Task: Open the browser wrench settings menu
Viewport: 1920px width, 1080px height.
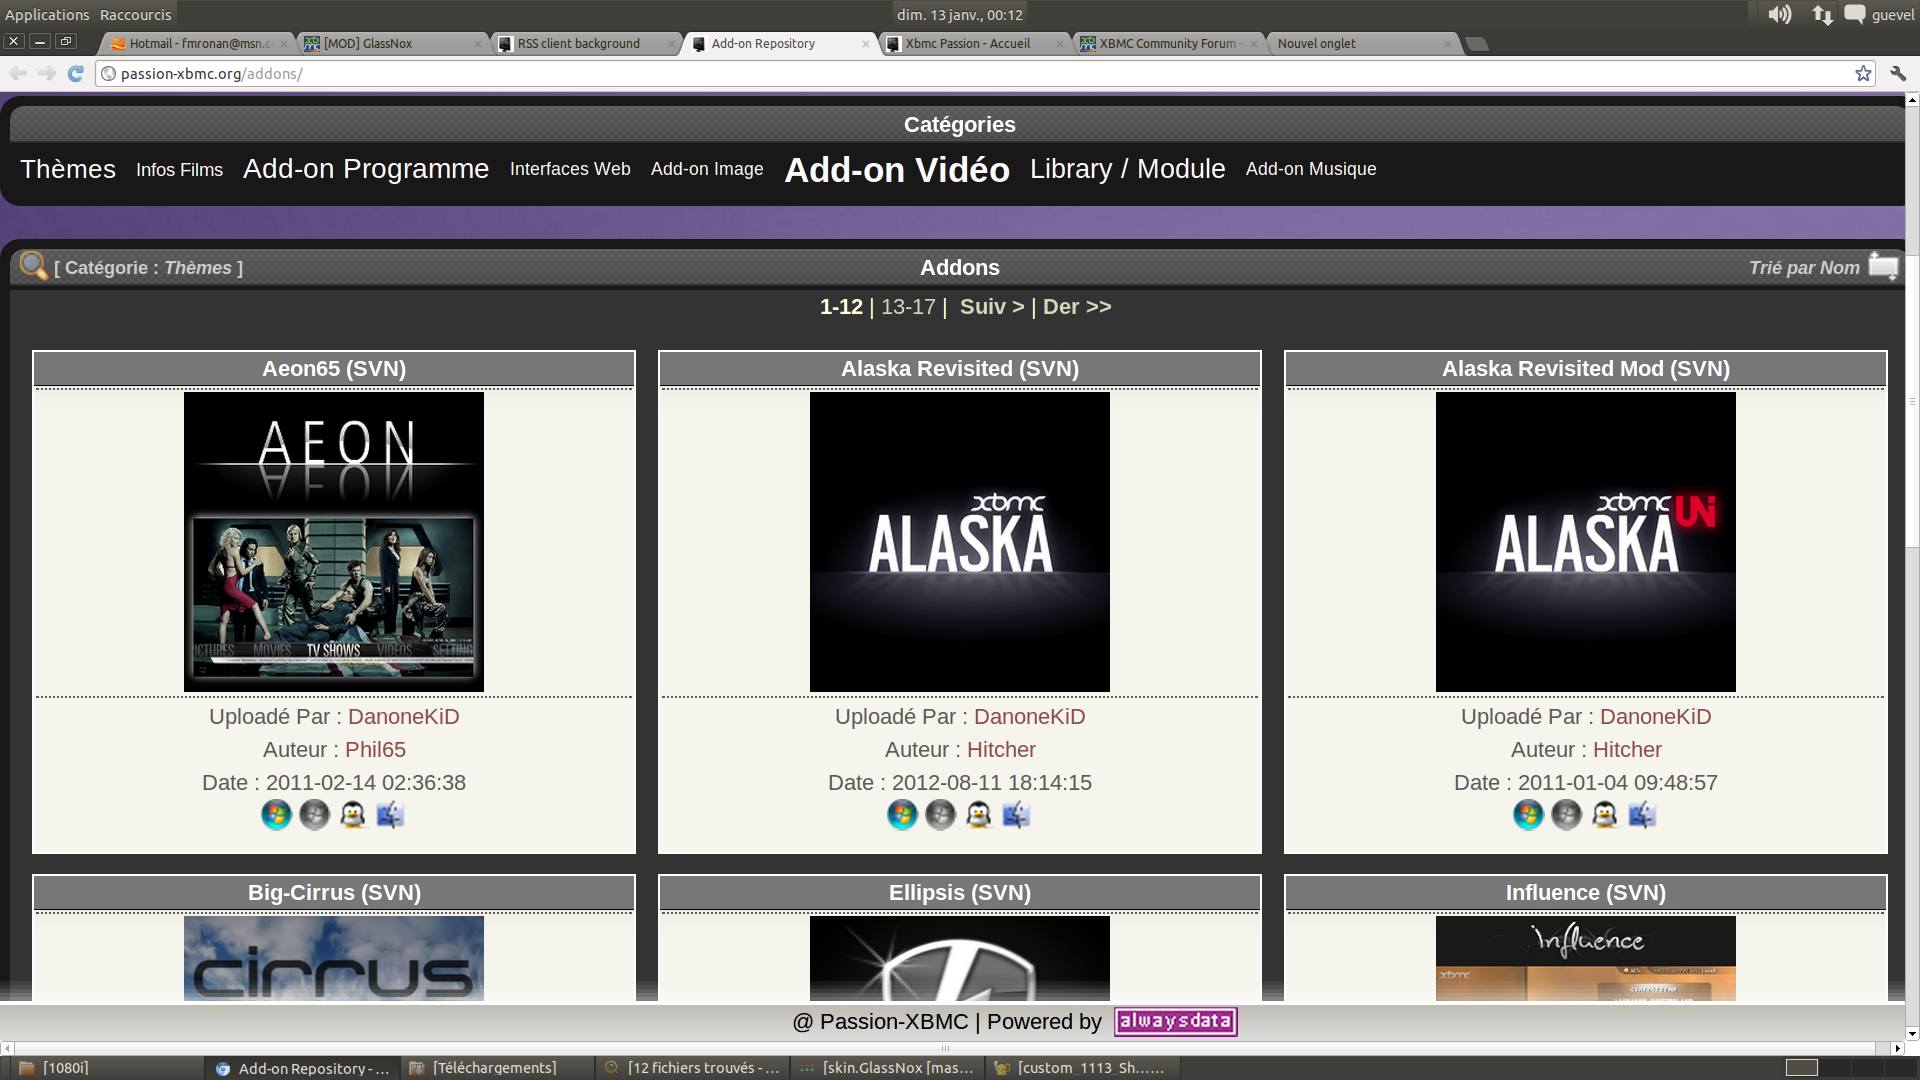Action: (x=1897, y=73)
